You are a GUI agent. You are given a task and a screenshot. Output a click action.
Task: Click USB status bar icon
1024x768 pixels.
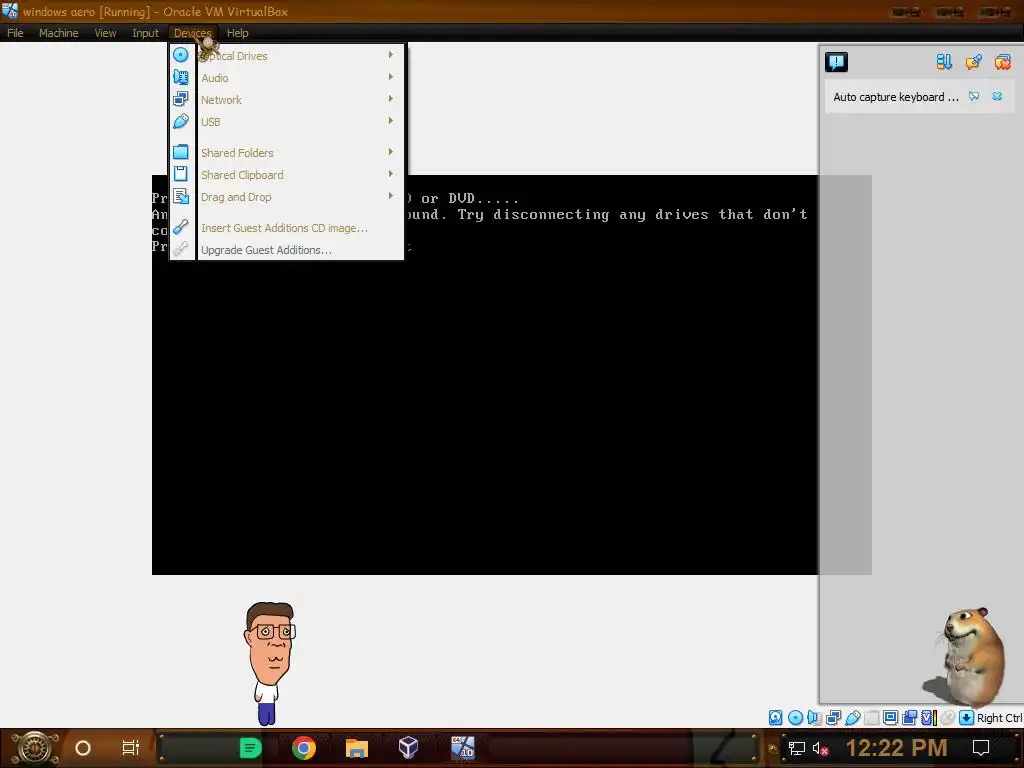852,718
